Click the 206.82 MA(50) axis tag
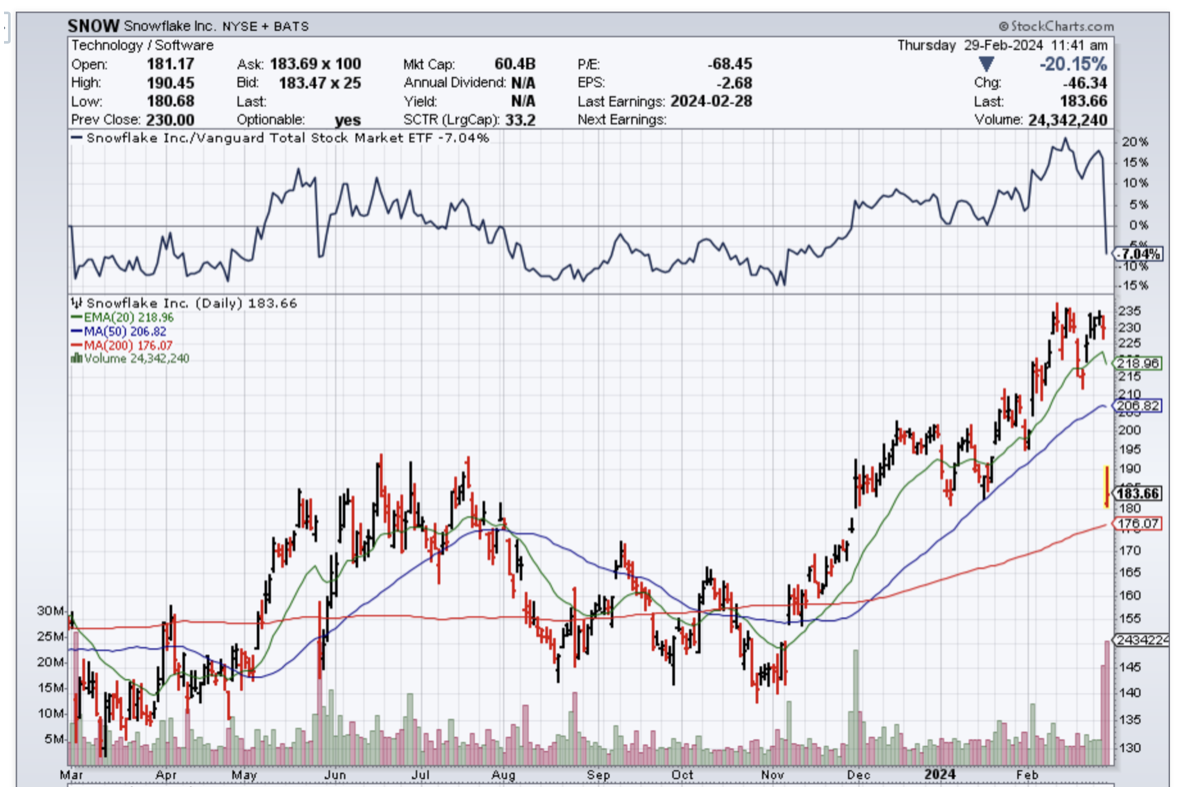 1140,406
